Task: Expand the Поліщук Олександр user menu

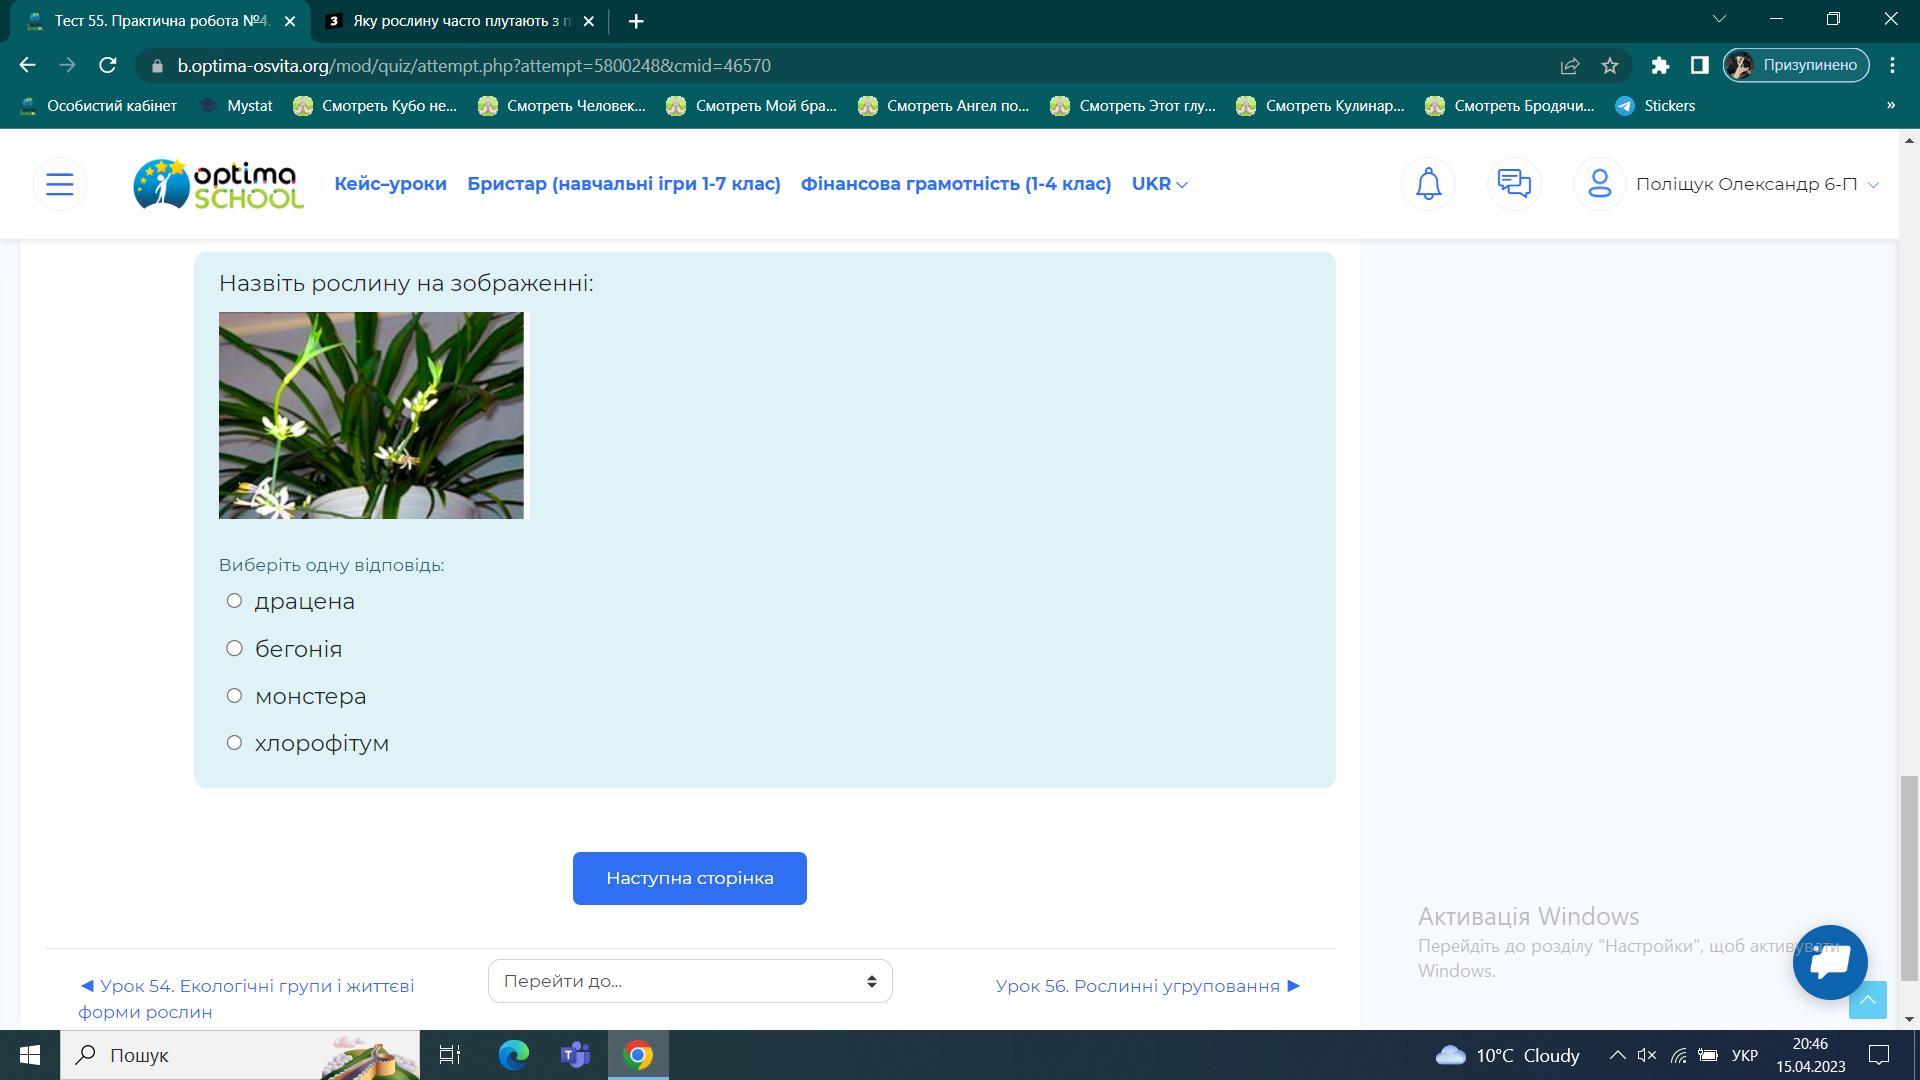Action: pos(1756,184)
